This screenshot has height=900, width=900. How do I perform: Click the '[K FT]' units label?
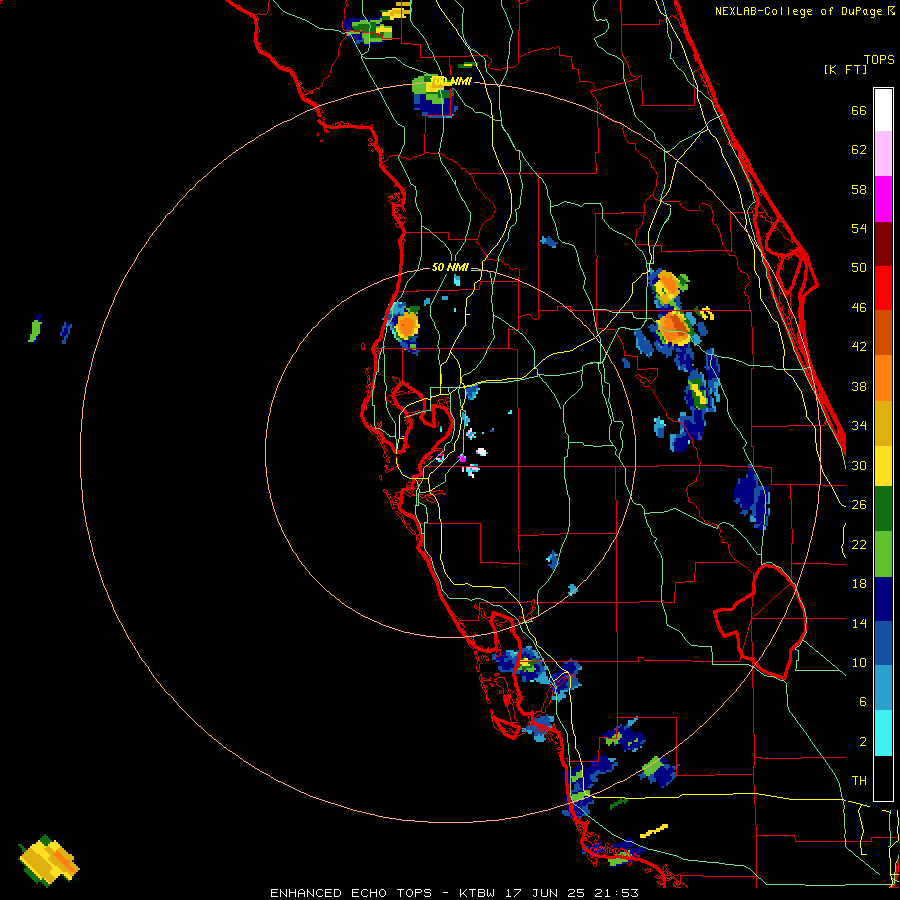click(x=845, y=69)
